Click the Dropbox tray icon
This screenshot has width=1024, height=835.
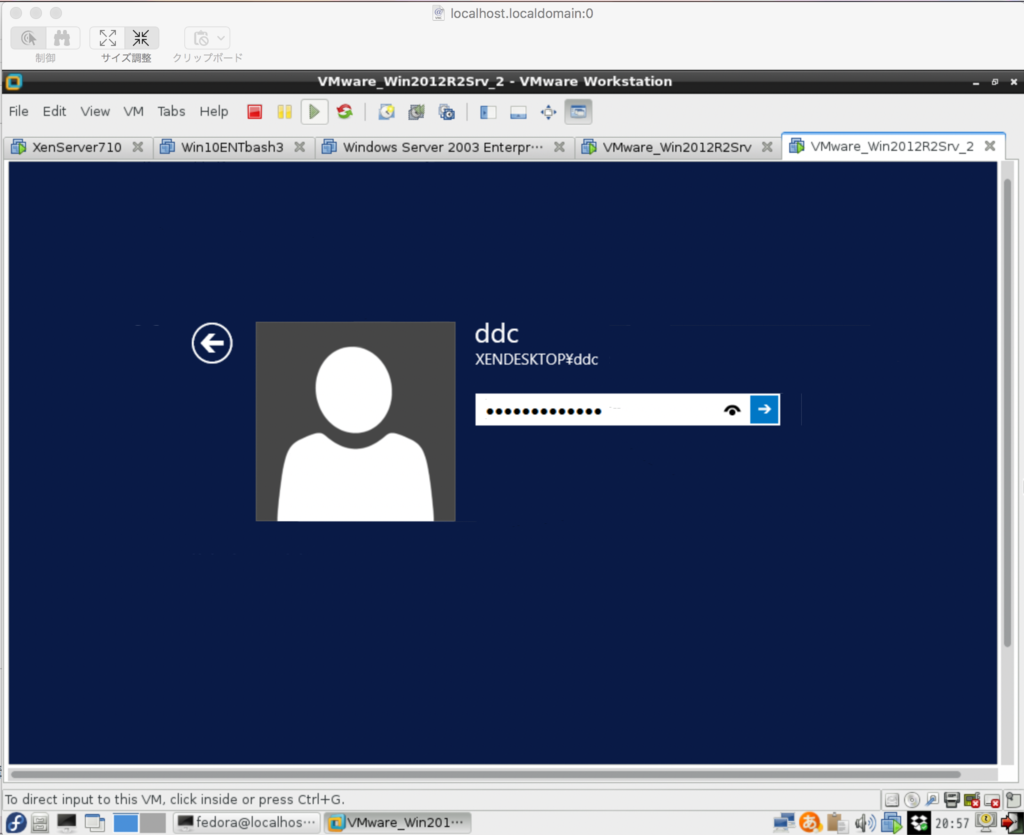919,823
